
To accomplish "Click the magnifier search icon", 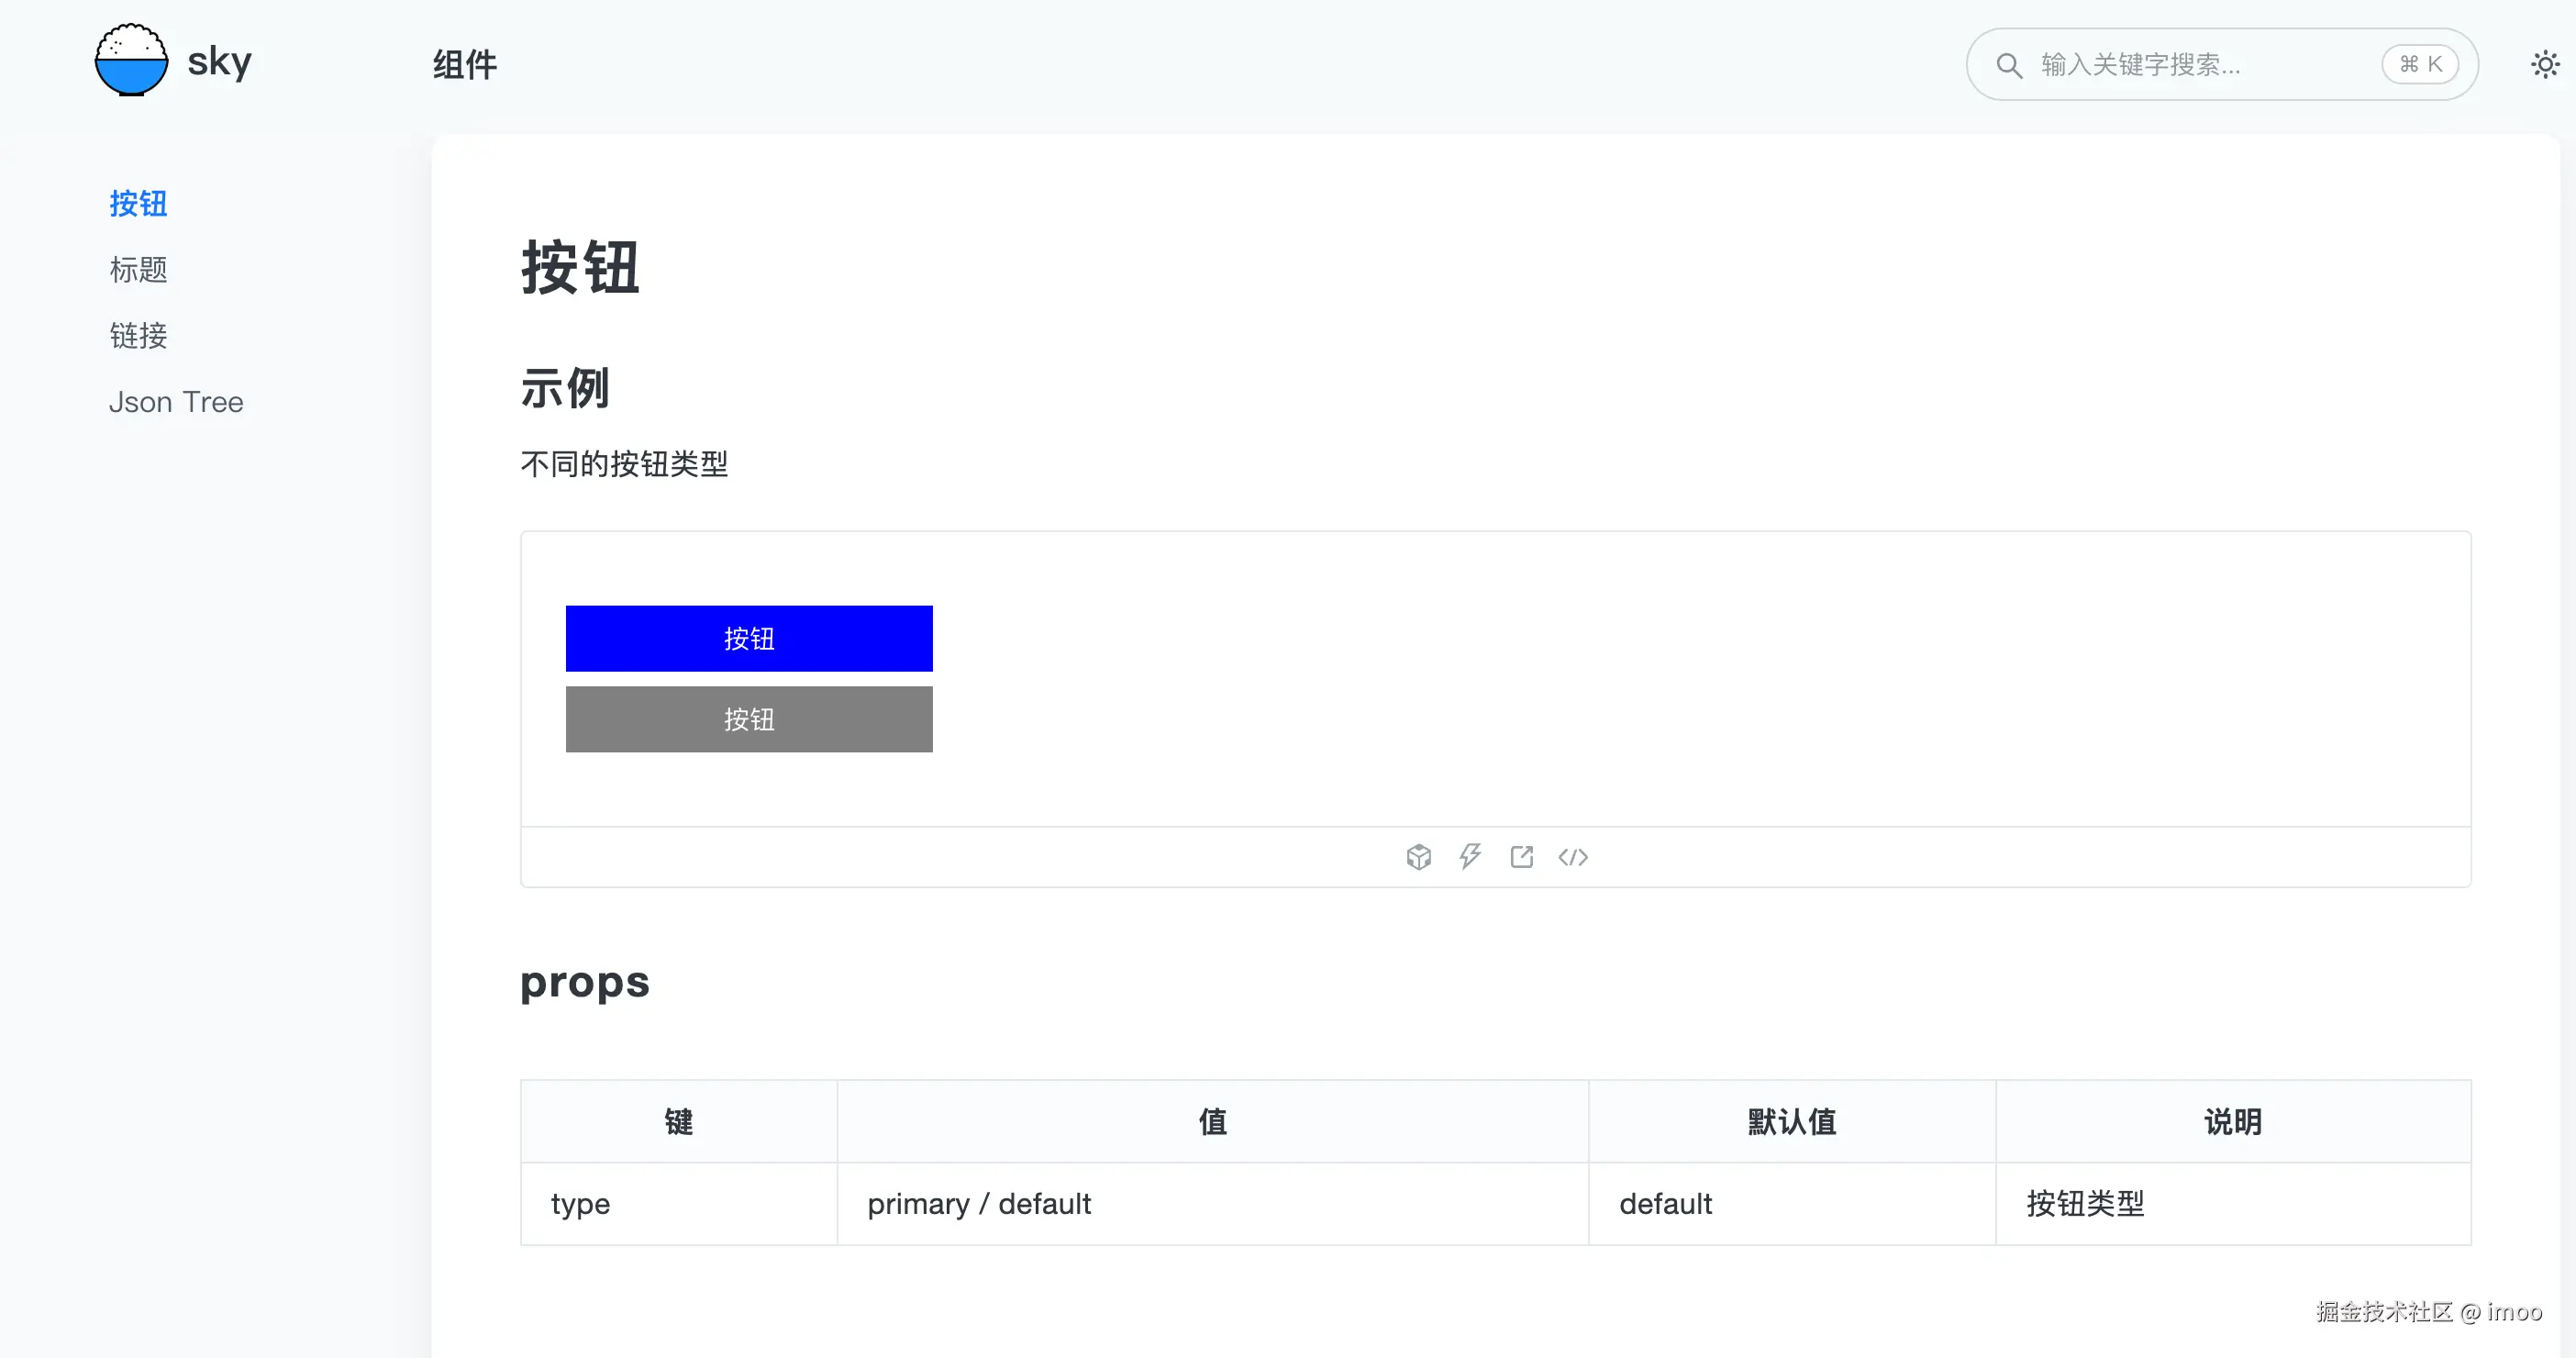I will [2009, 65].
